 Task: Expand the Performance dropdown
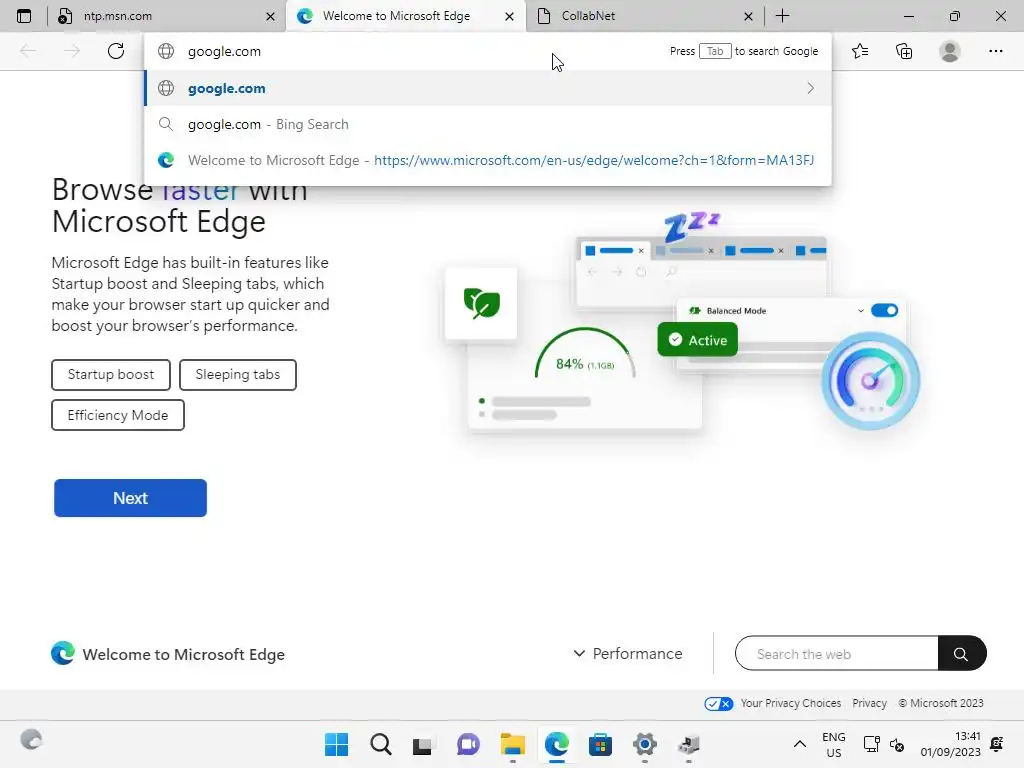click(x=628, y=654)
